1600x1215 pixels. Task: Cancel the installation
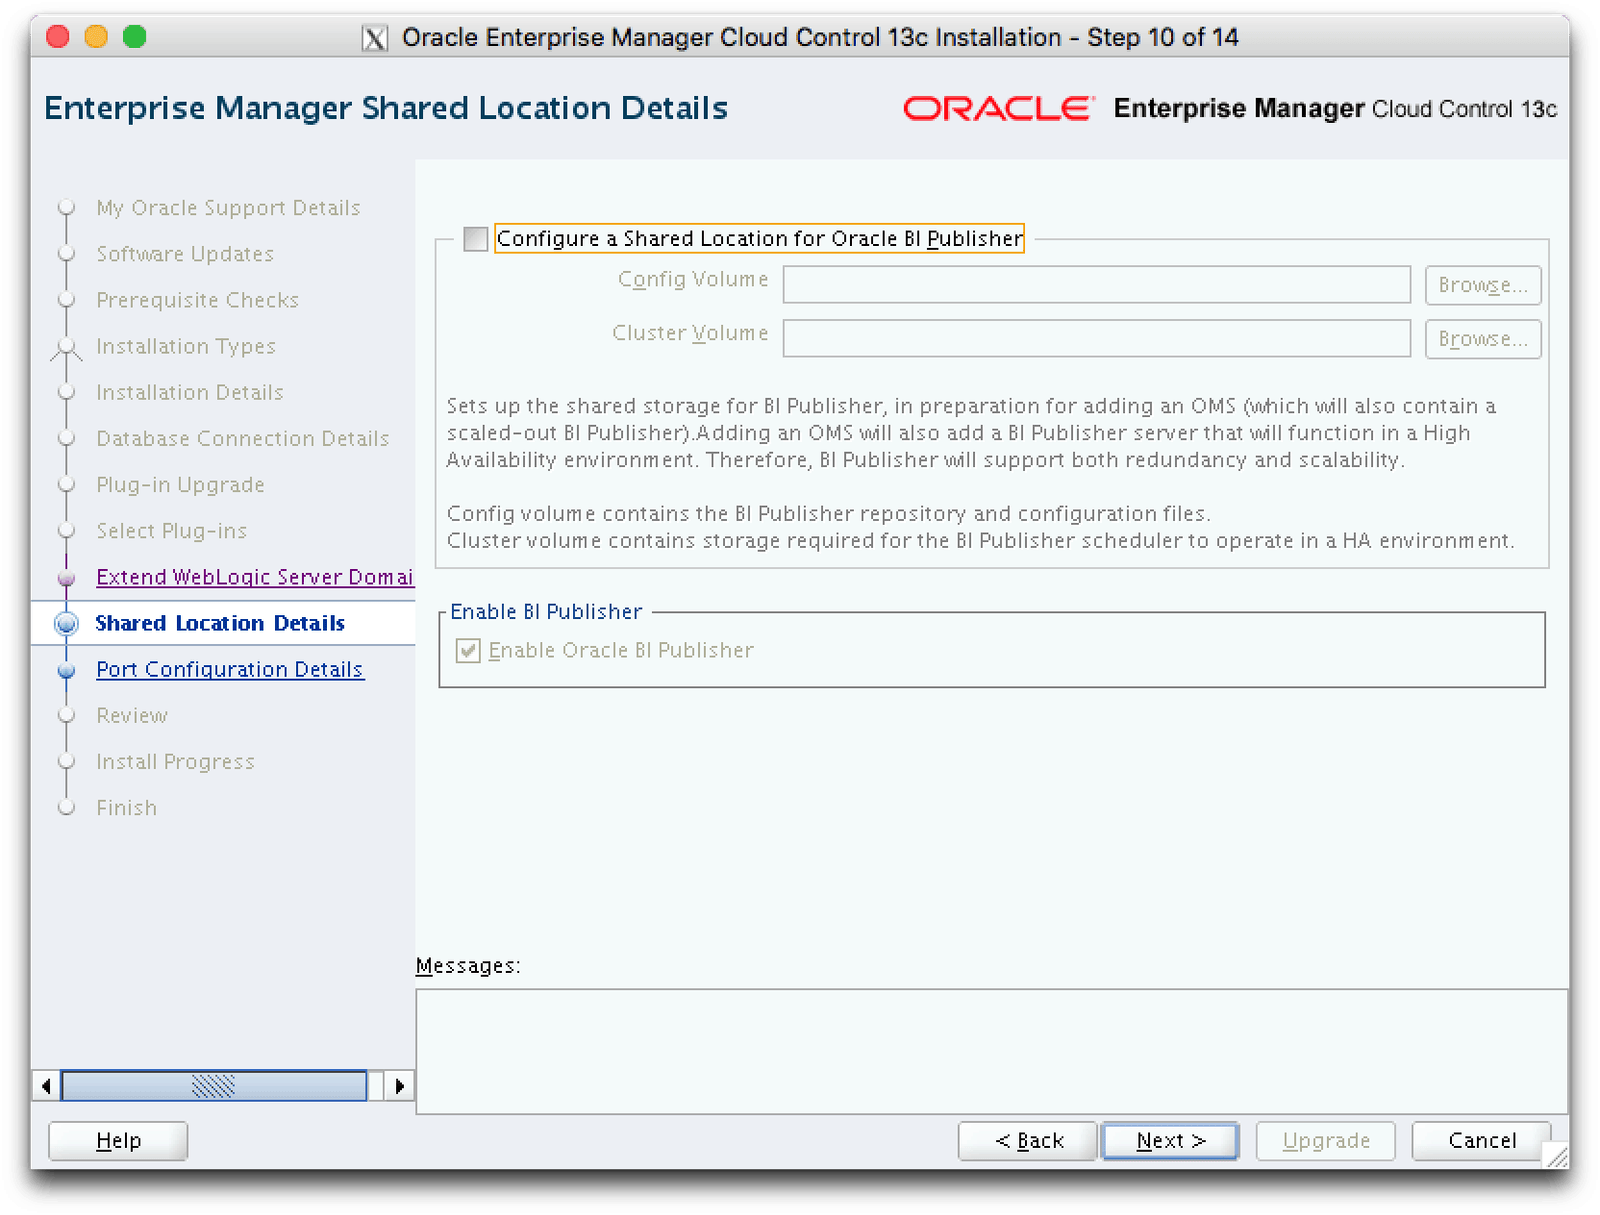click(1481, 1141)
